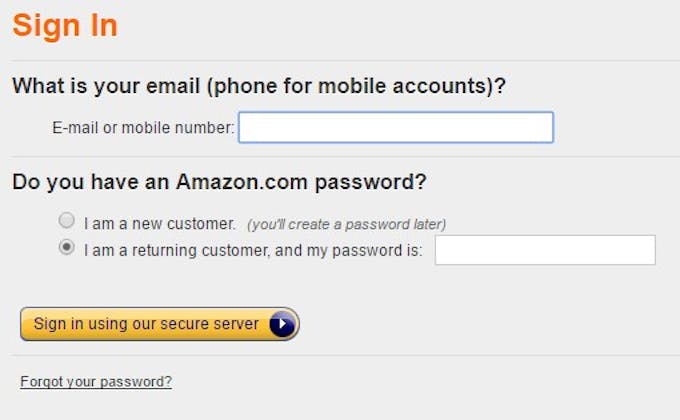
Task: Click the 'I am a new customer.' label text
Action: tap(160, 224)
